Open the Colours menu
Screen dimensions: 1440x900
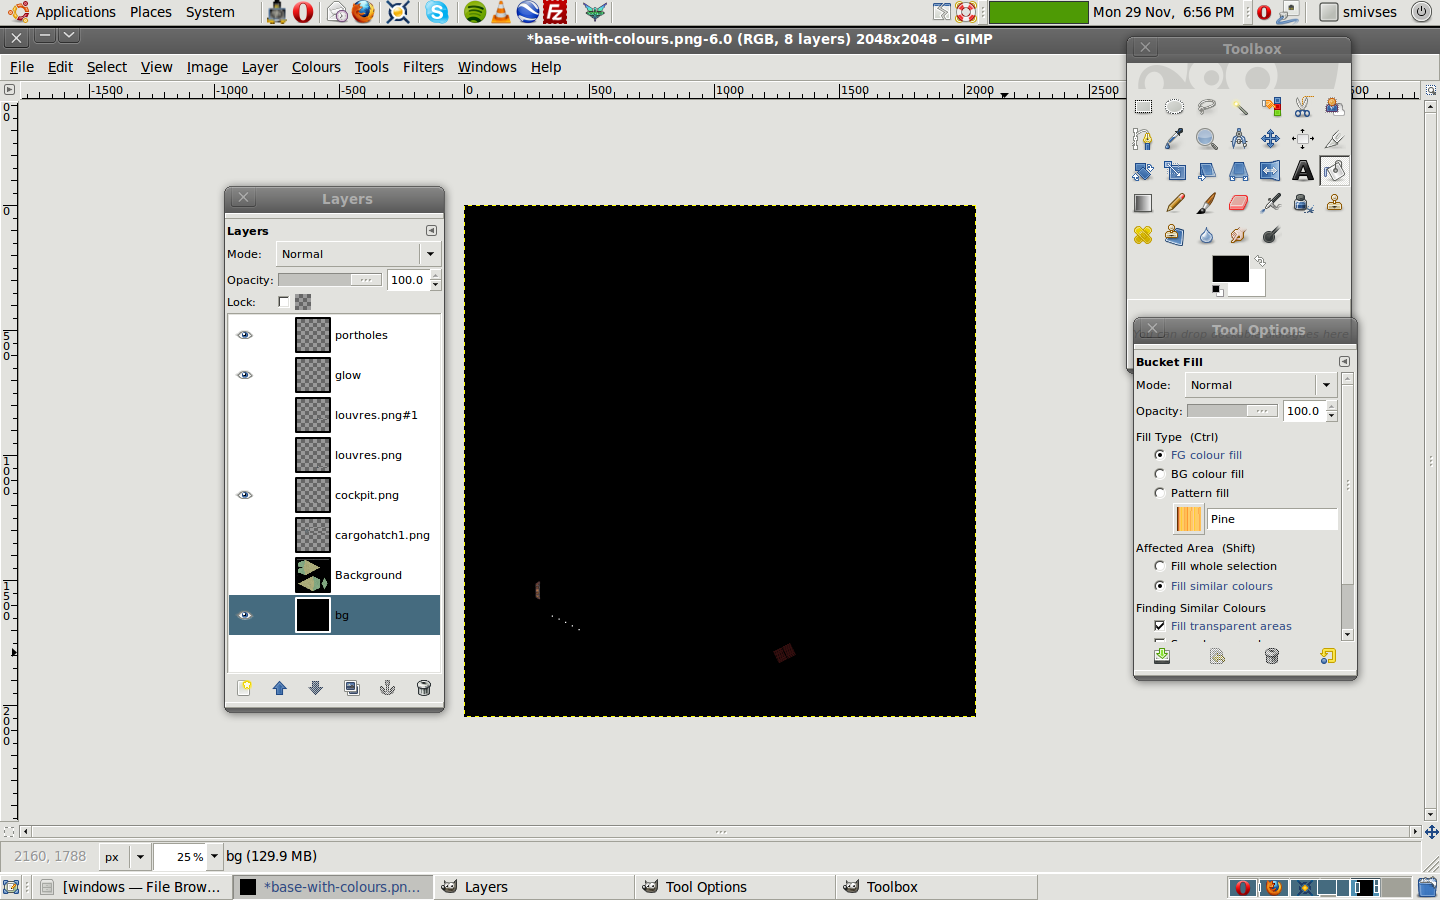pyautogui.click(x=316, y=67)
